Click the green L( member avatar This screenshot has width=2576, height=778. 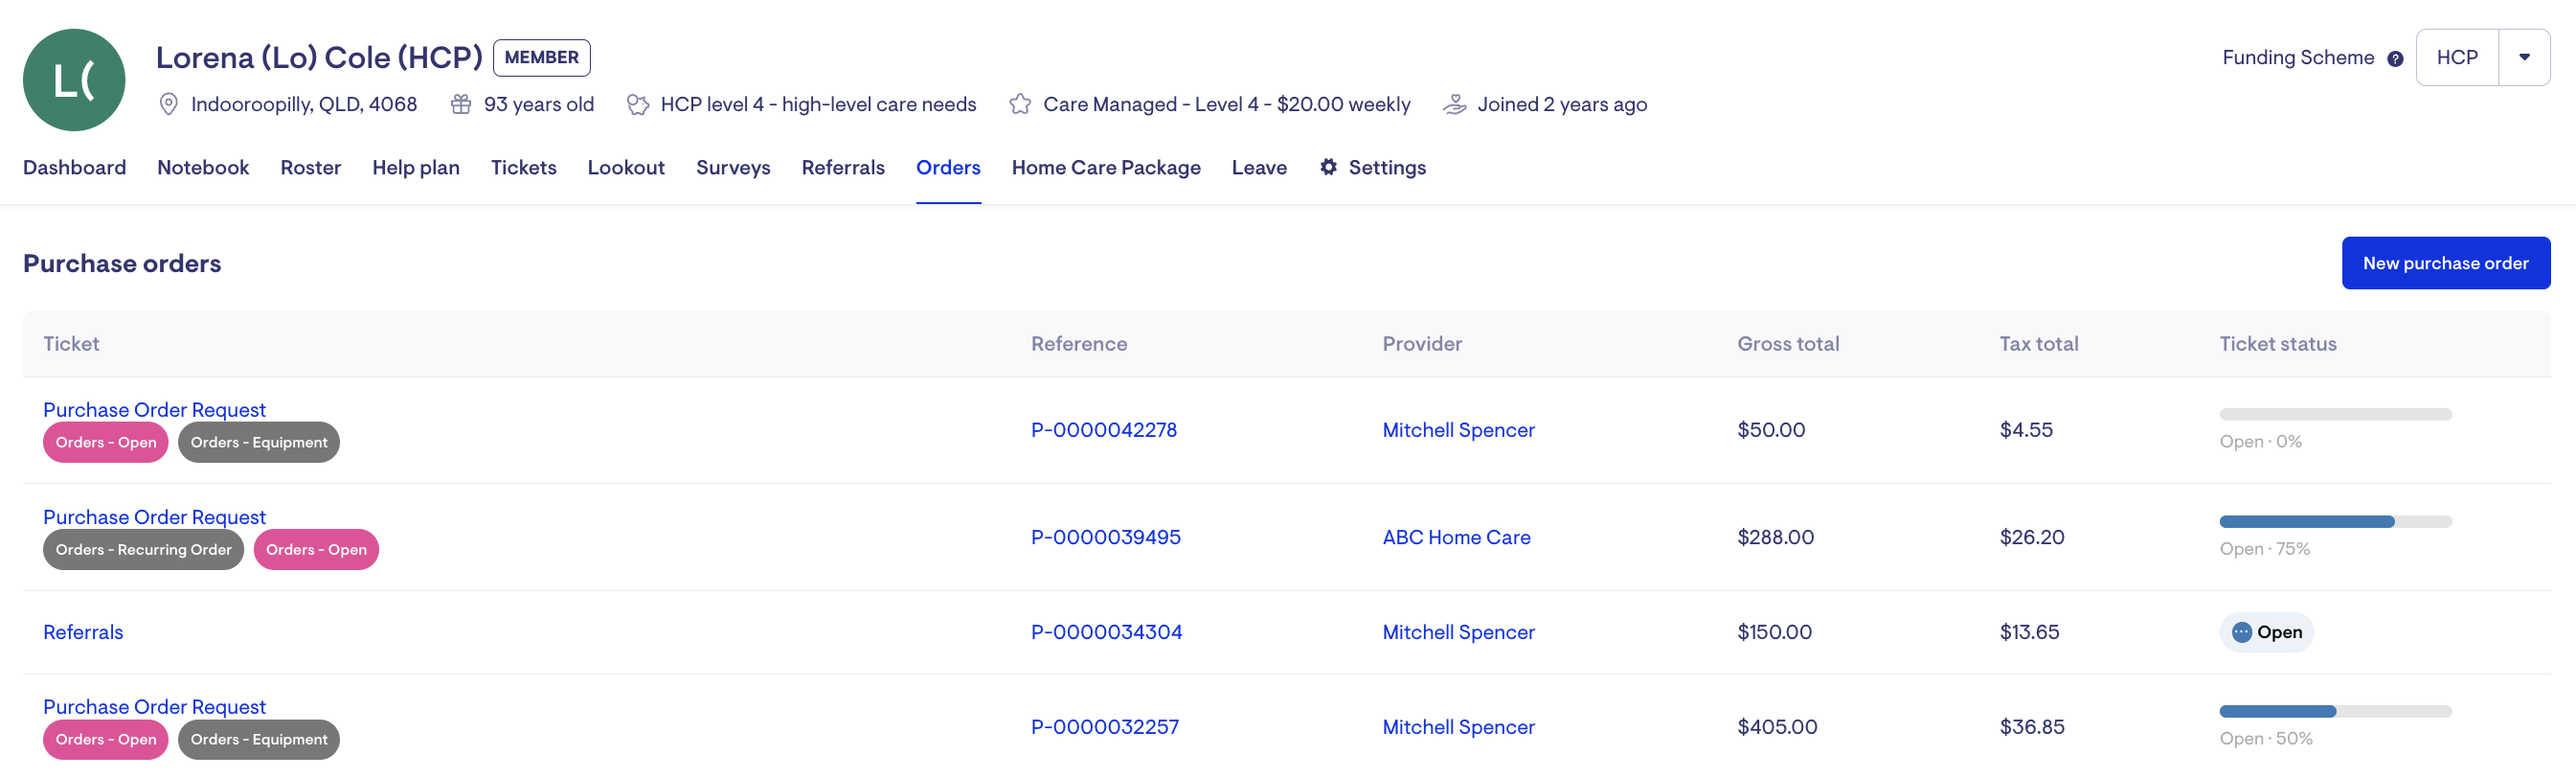74,80
